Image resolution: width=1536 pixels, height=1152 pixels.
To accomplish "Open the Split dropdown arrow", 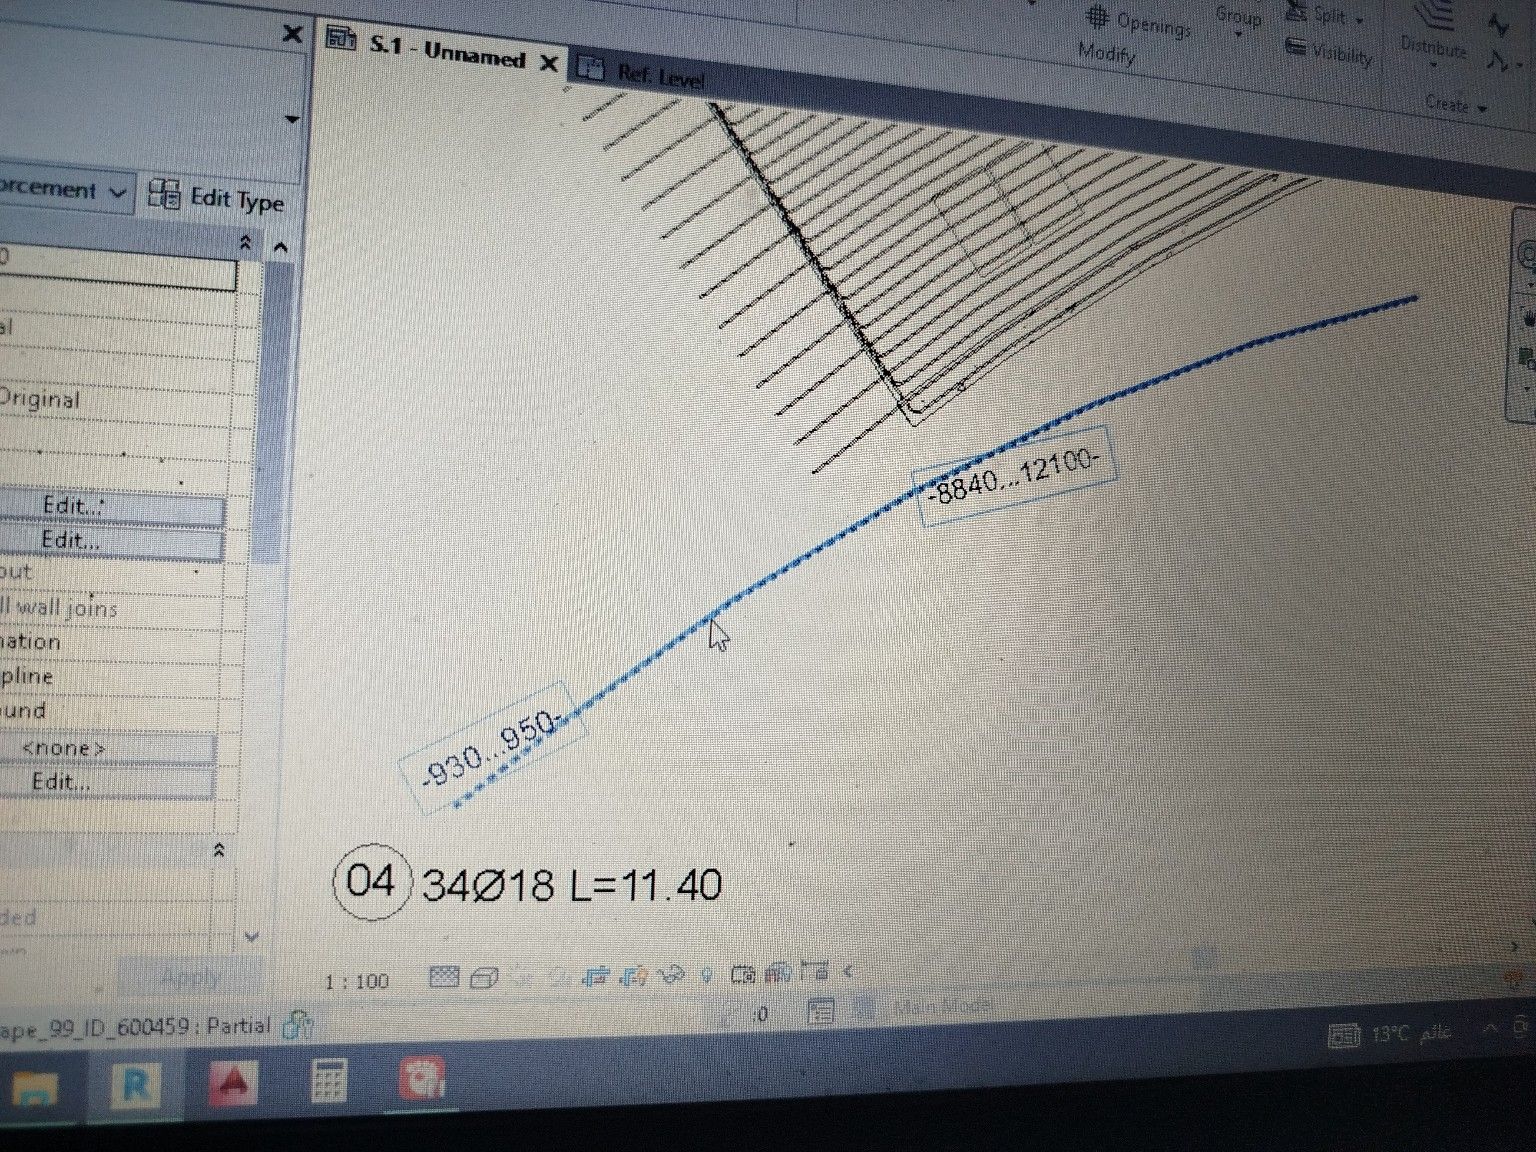I will [x=1360, y=20].
